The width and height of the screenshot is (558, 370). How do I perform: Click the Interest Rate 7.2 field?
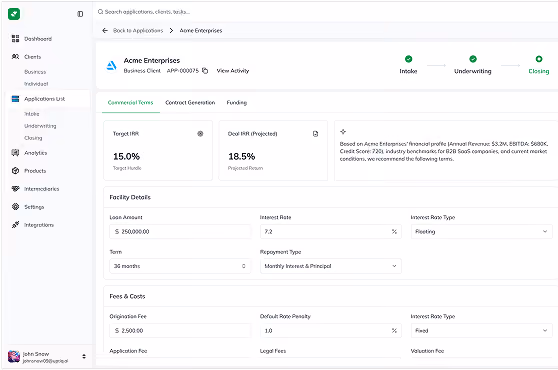tap(331, 232)
